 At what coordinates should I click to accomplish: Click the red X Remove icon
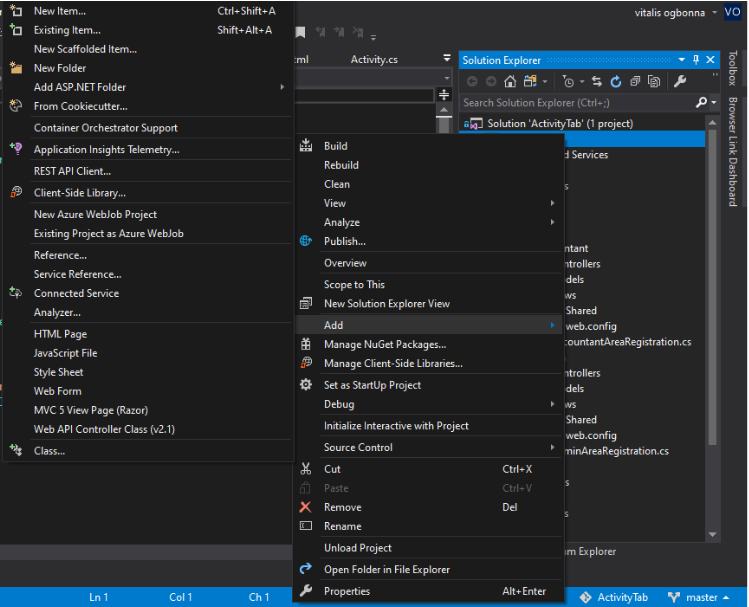coord(305,507)
